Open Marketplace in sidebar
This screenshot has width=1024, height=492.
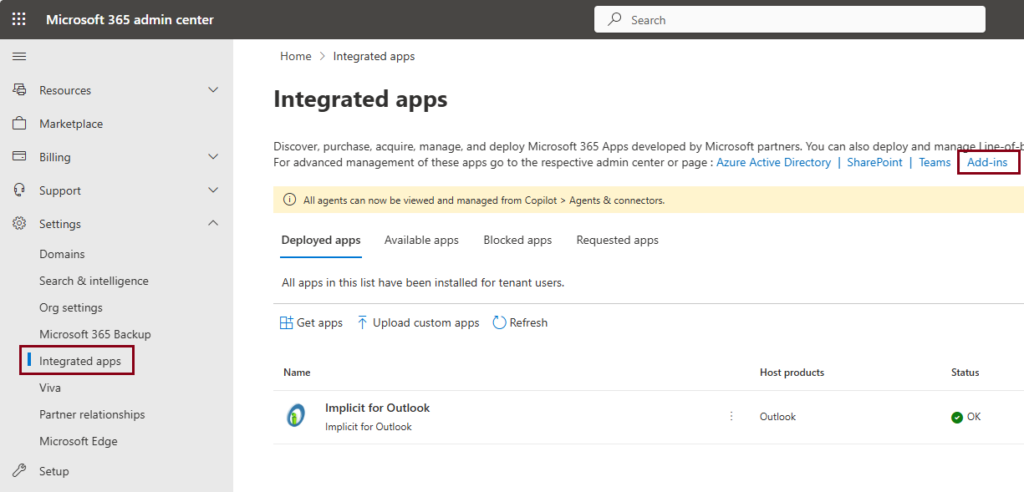pyautogui.click(x=71, y=123)
